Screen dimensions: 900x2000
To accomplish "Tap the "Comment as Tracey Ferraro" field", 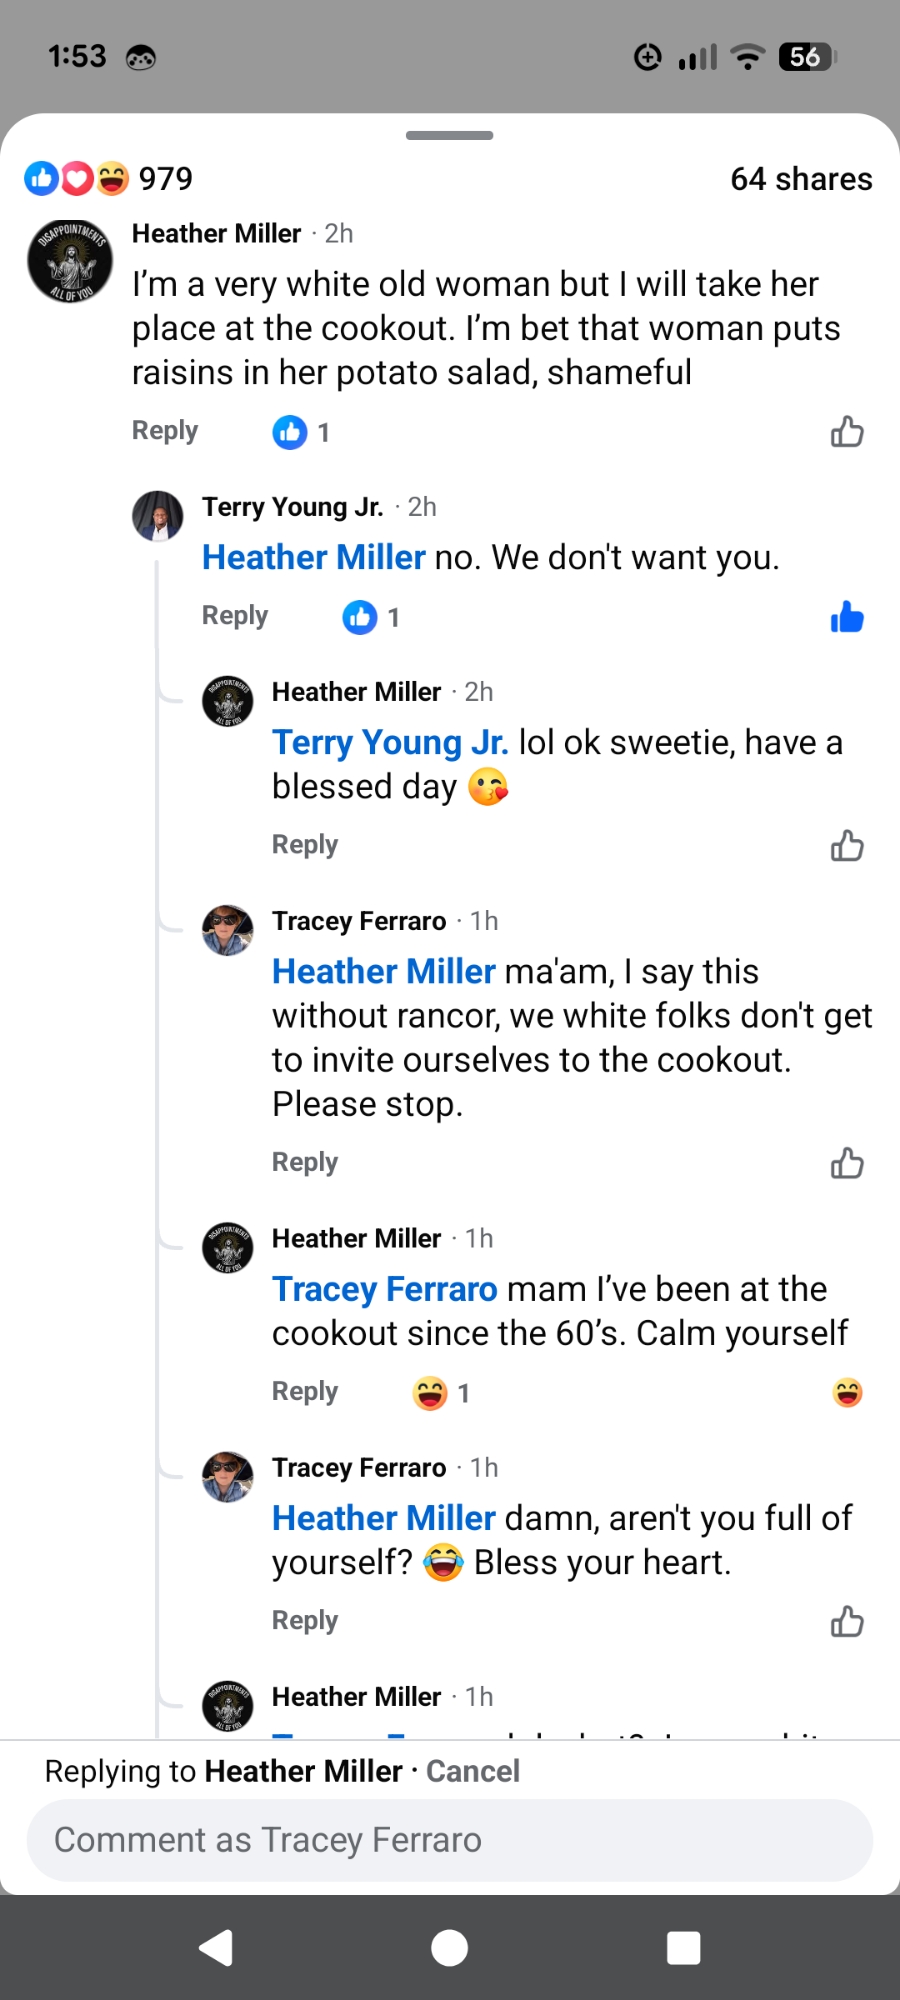I will click(449, 1840).
